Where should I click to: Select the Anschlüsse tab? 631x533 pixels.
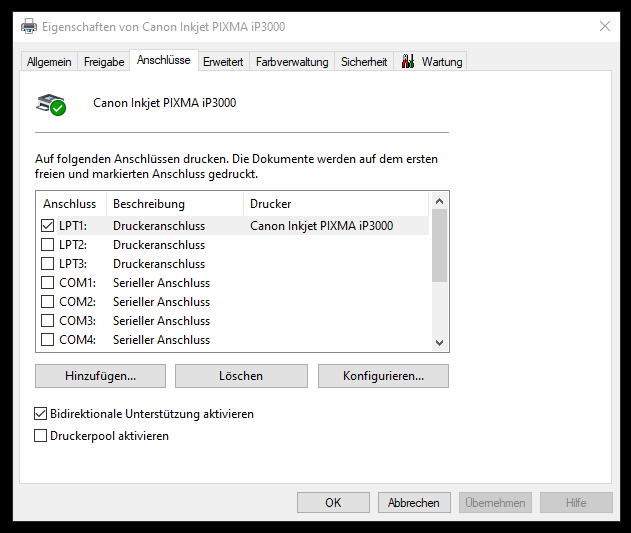pos(164,60)
